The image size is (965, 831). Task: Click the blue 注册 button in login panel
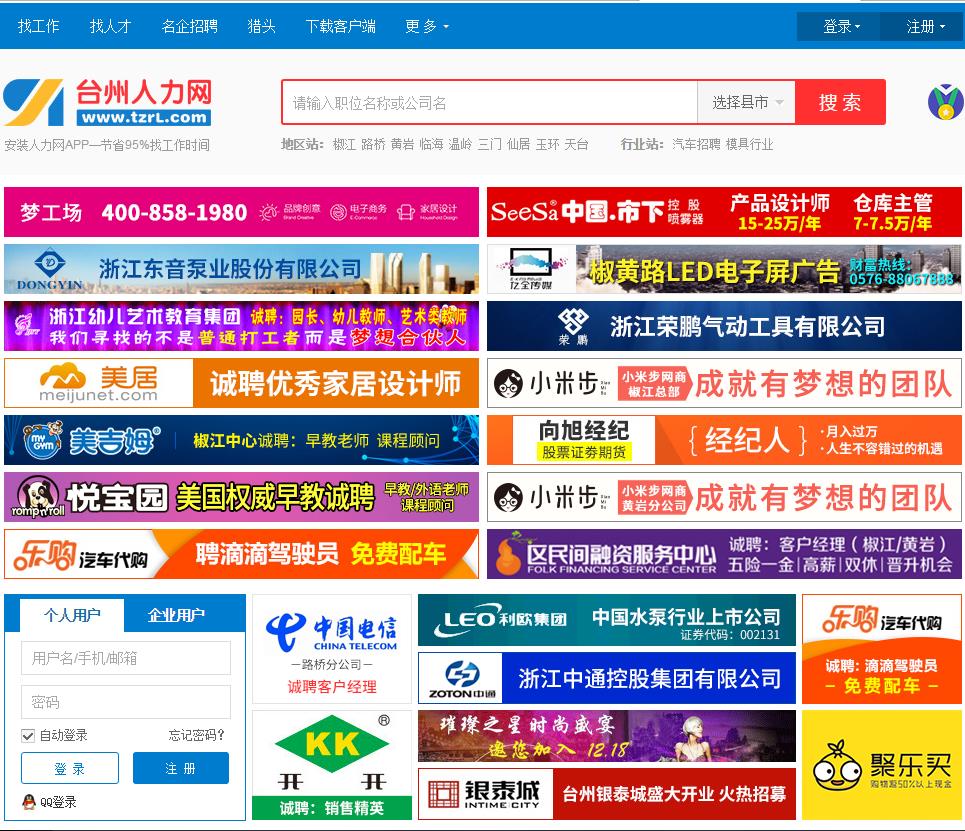point(180,768)
